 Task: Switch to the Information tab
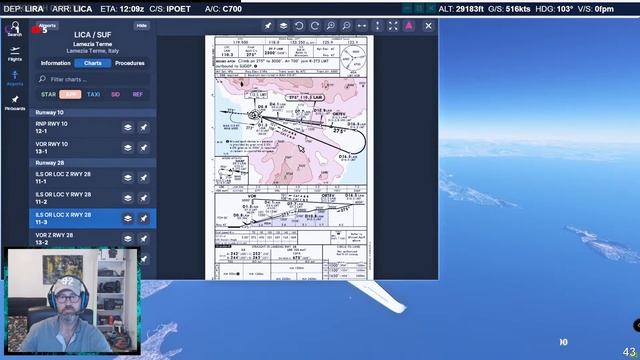(56, 63)
